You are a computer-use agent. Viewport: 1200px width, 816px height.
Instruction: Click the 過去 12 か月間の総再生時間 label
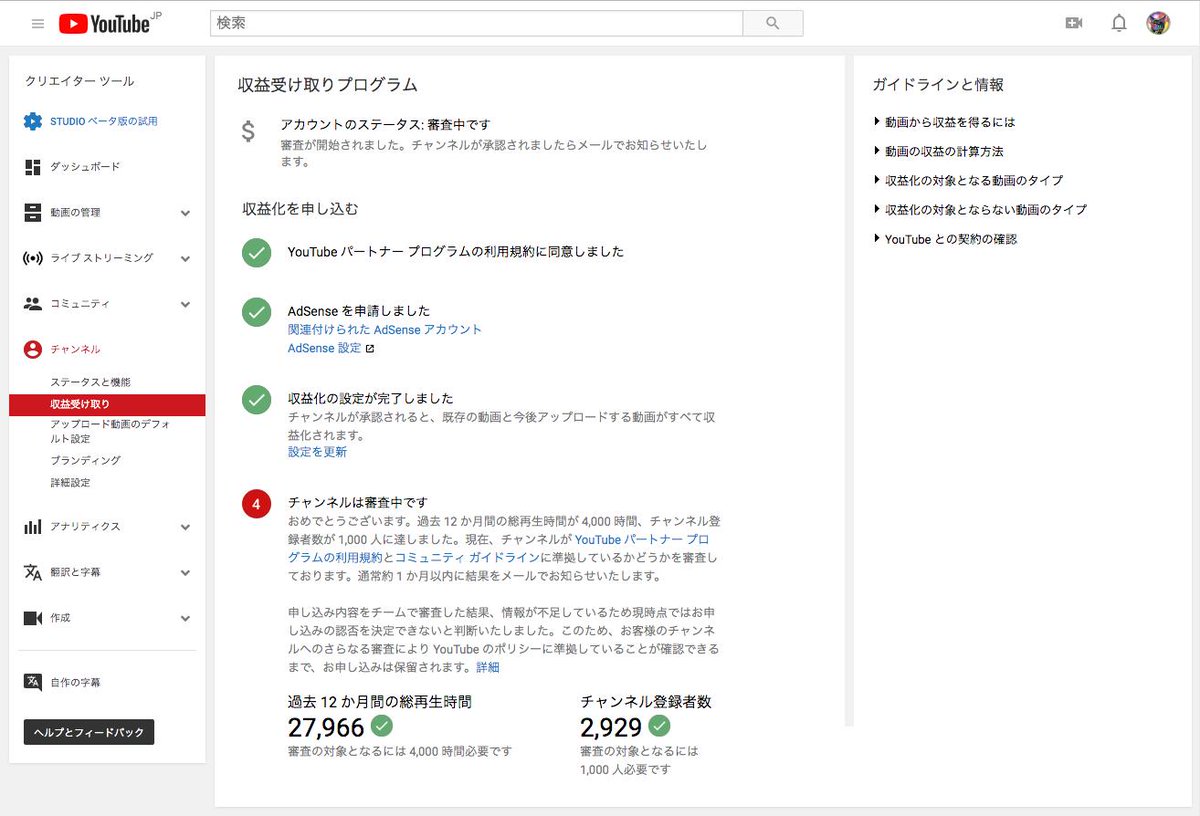[379, 702]
